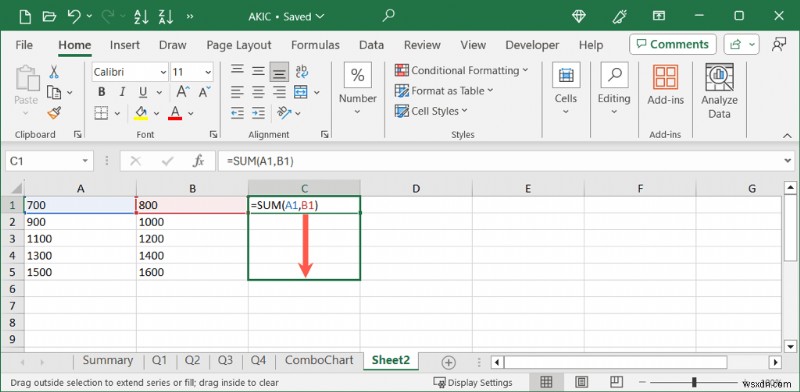
Task: Expand the Name Box dropdown arrow
Action: (85, 161)
